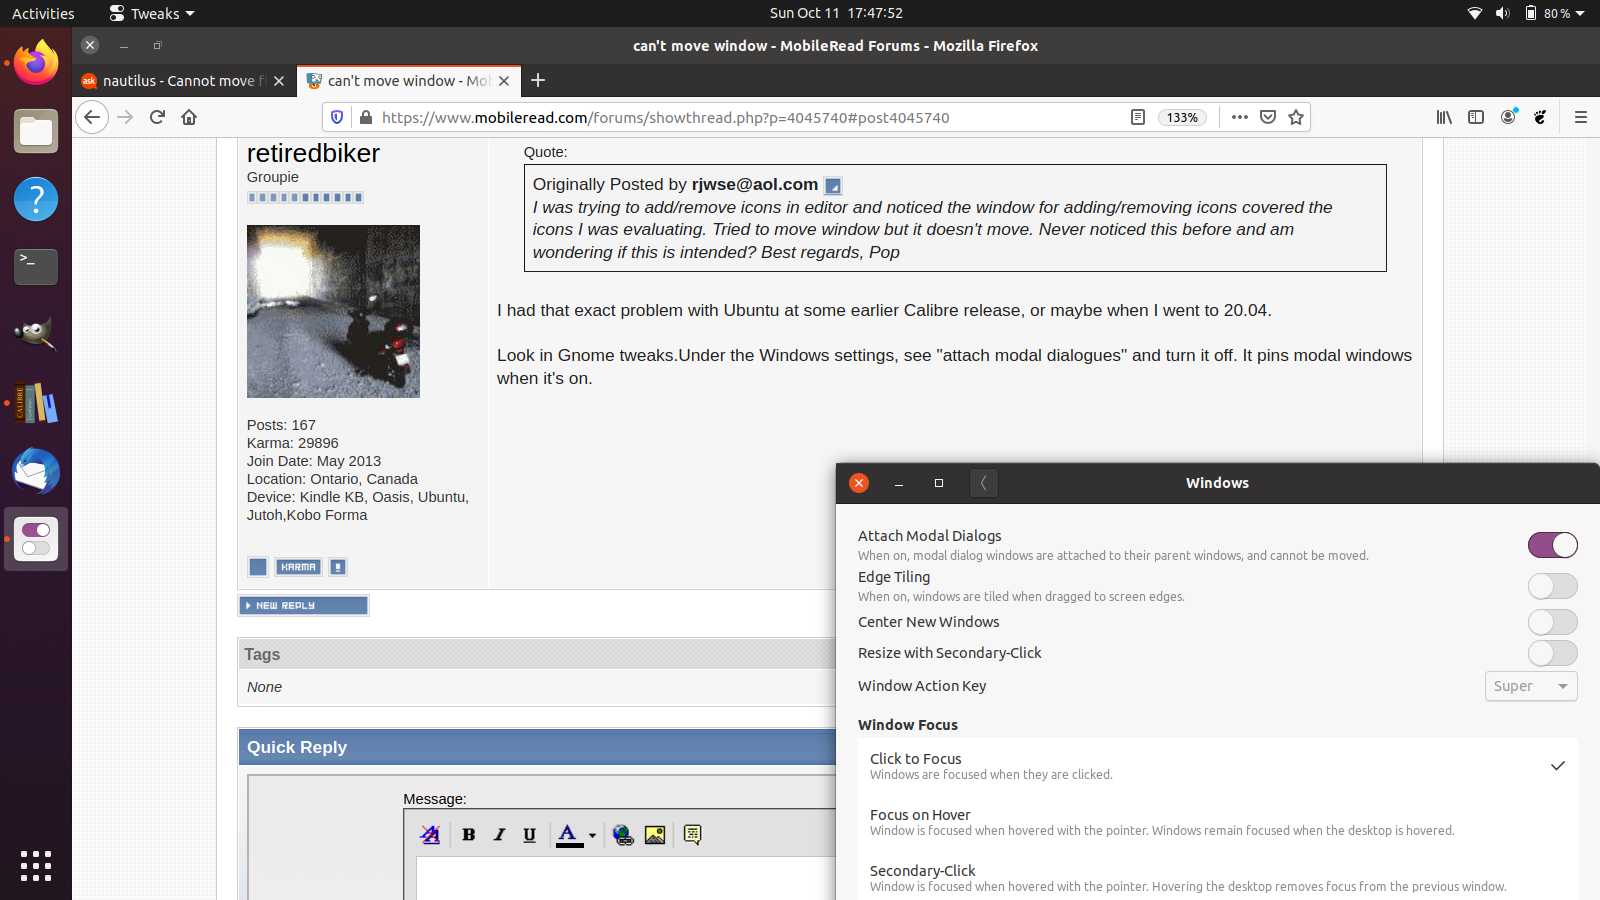Click the Remove Text Formatting icon

[430, 834]
